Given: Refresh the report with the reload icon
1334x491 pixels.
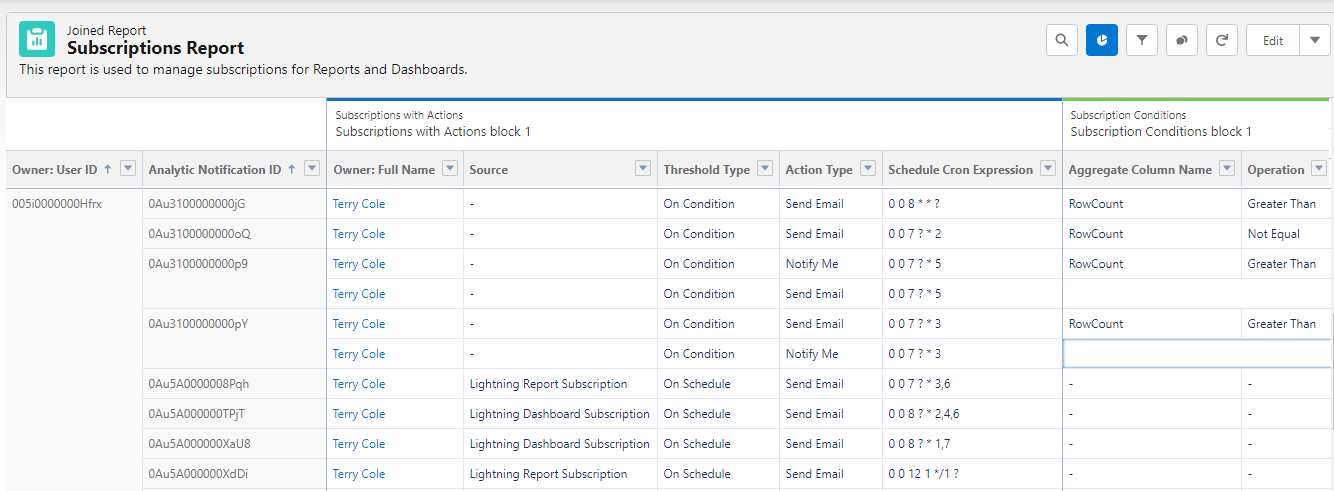Looking at the screenshot, I should tap(1221, 40).
